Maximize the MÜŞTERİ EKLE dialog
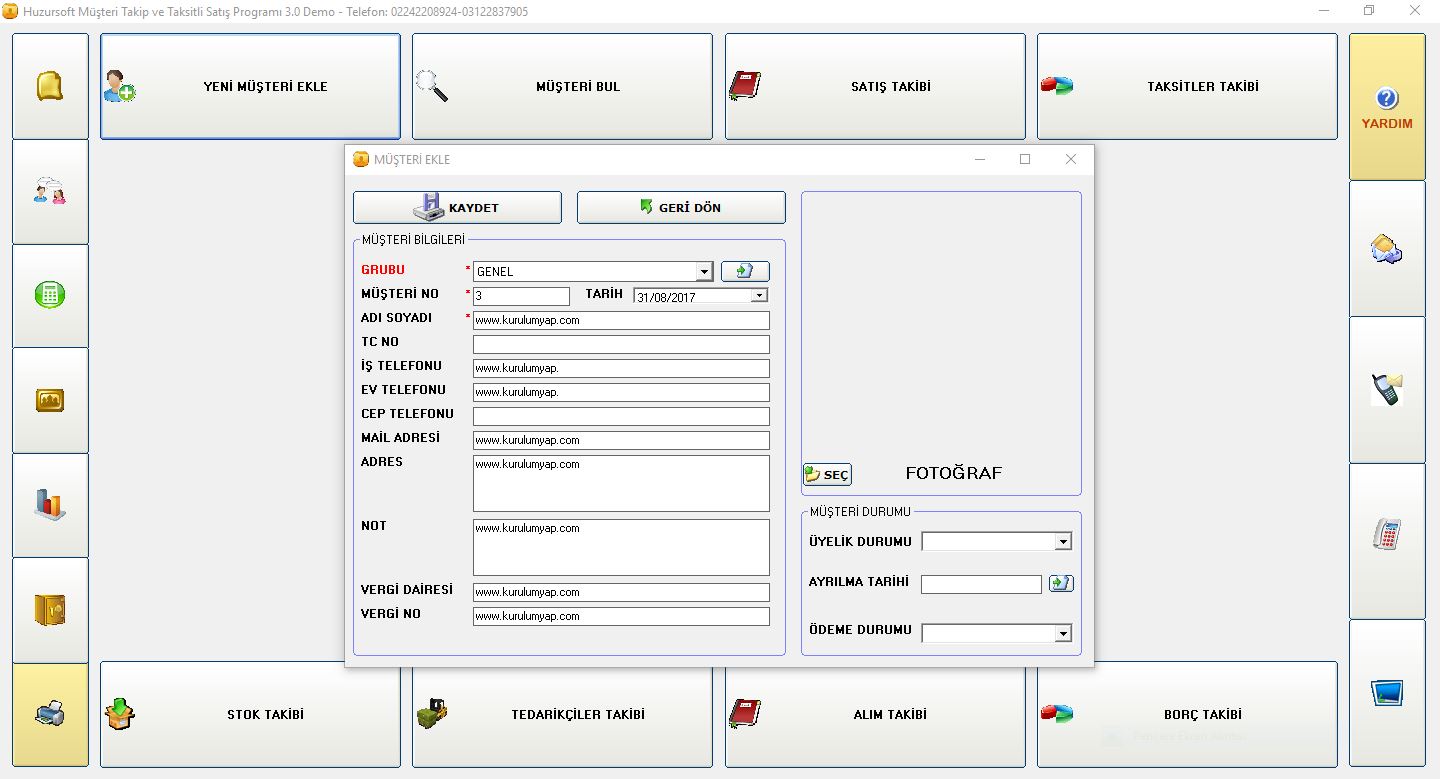This screenshot has width=1440, height=779. click(x=1025, y=159)
